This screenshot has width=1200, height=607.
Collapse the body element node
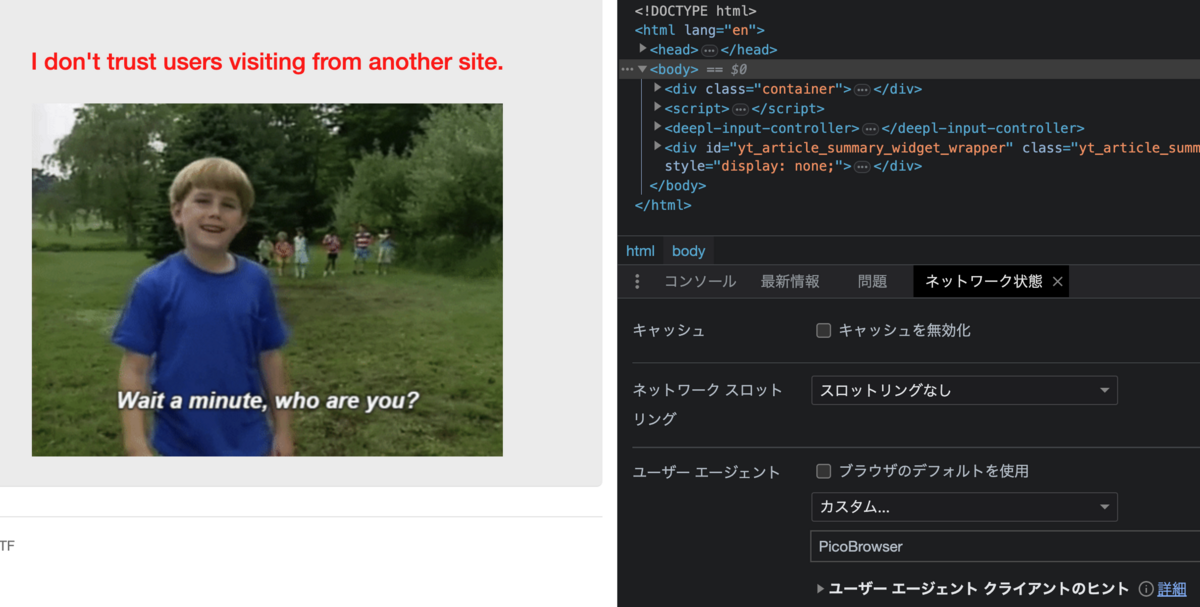pyautogui.click(x=643, y=69)
